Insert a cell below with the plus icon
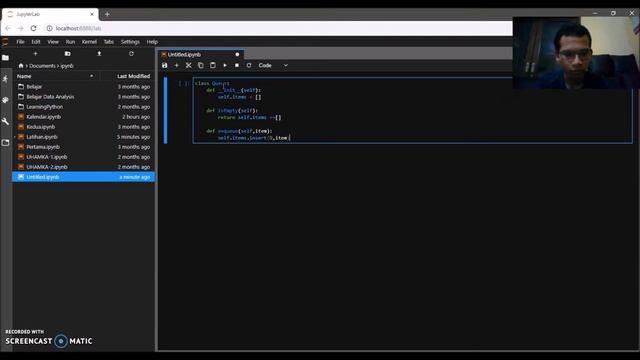The height and width of the screenshot is (360, 640). point(177,65)
